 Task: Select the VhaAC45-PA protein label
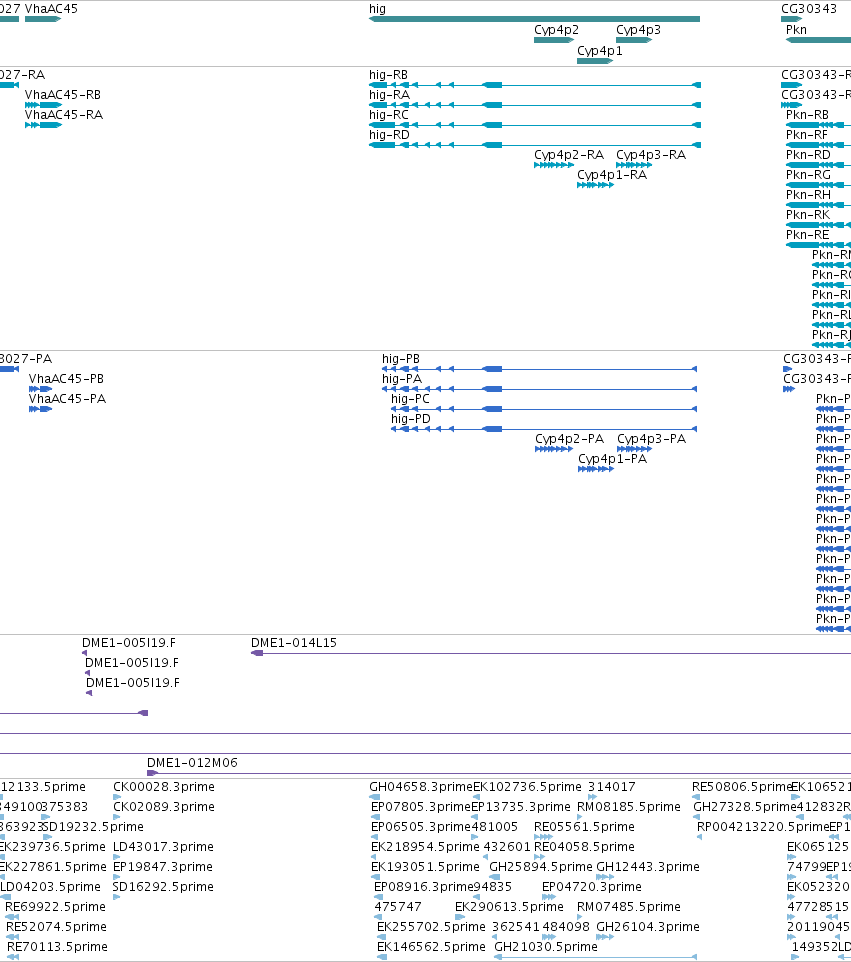tap(67, 399)
